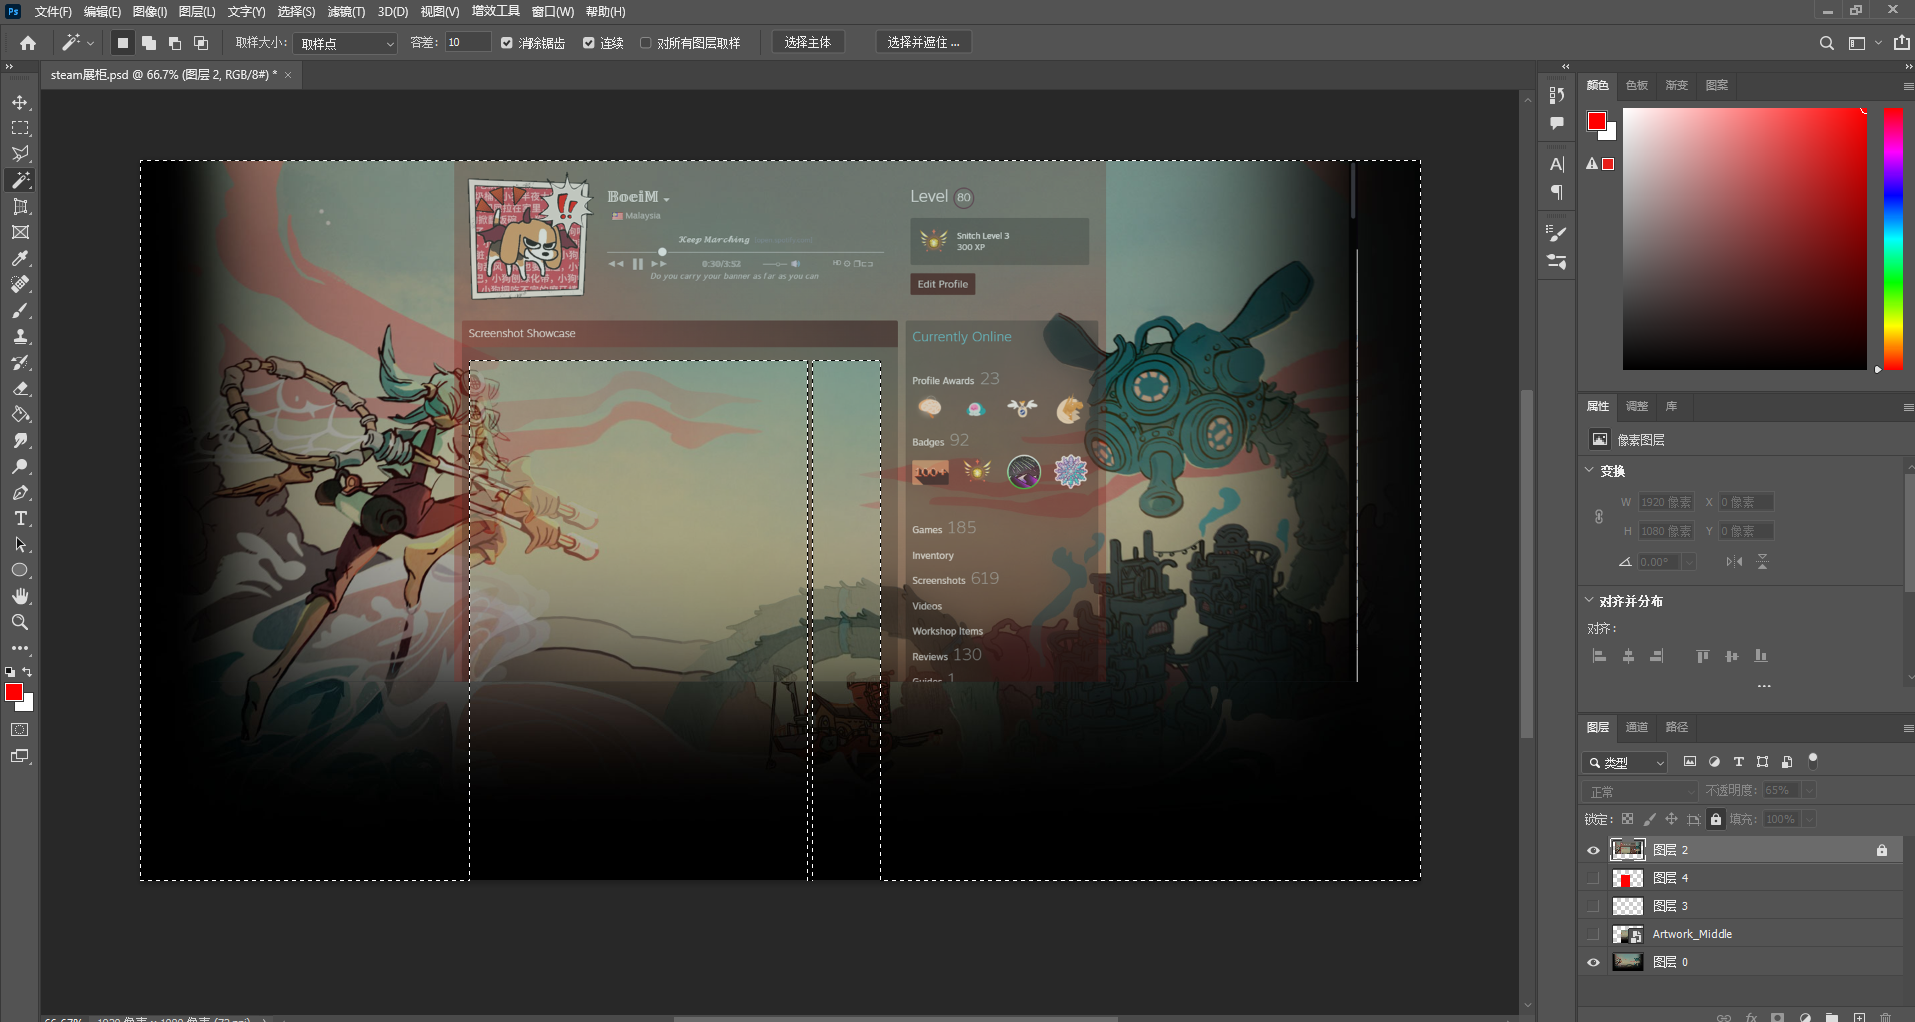Select the Move tool
This screenshot has width=1915, height=1022.
(20, 103)
